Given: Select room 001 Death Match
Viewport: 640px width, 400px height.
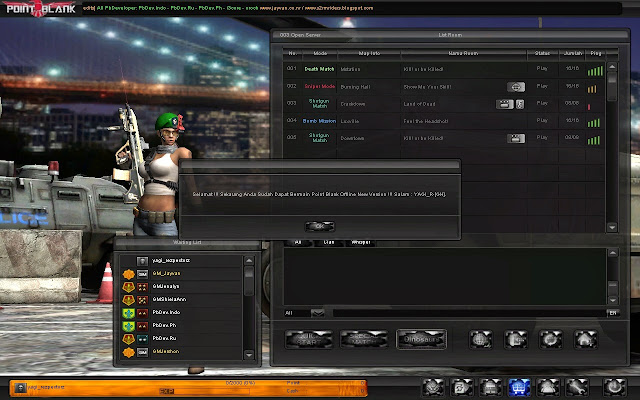Looking at the screenshot, I should pos(443,69).
